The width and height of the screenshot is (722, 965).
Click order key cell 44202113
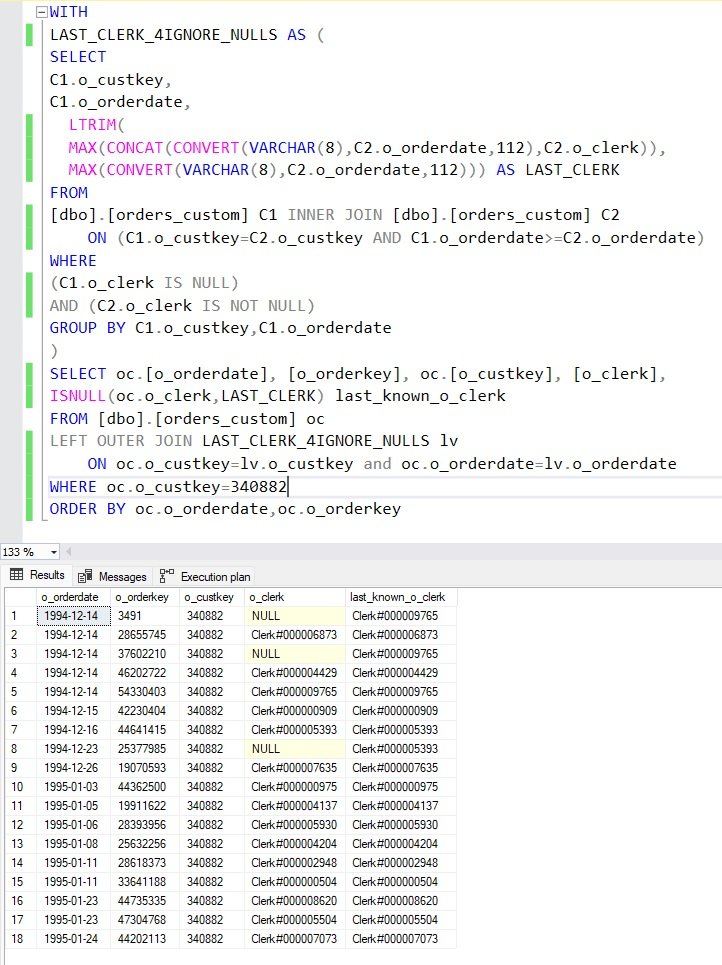tap(145, 939)
